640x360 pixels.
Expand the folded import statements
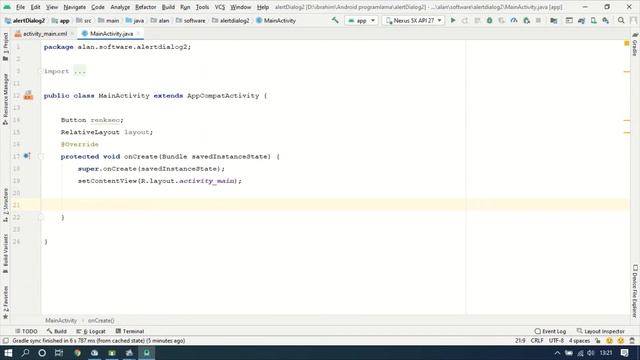pos(80,71)
